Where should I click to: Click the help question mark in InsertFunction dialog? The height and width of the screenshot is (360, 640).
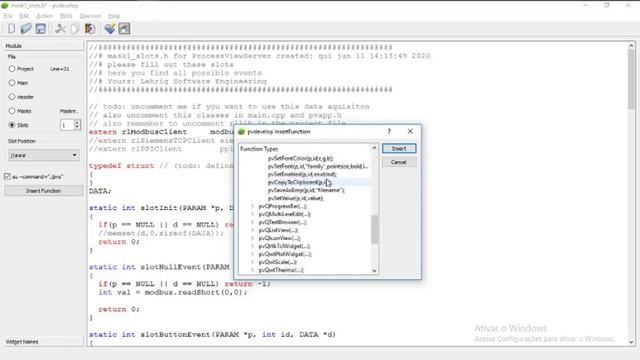point(389,131)
